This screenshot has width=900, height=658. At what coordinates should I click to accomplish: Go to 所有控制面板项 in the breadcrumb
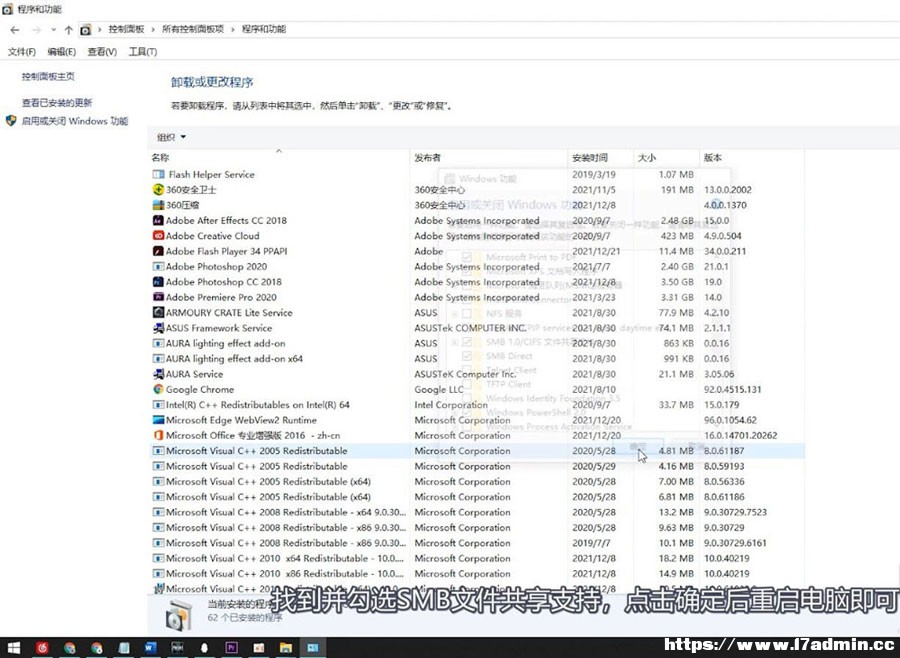click(x=193, y=29)
